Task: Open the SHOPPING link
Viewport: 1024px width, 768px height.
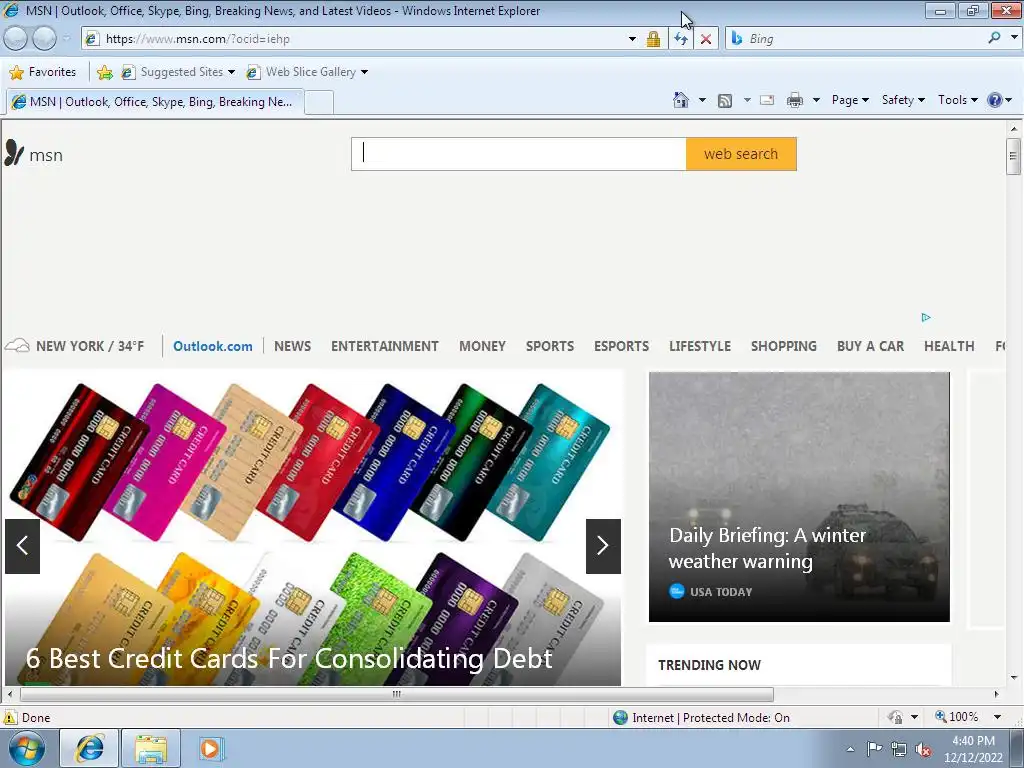Action: (784, 346)
